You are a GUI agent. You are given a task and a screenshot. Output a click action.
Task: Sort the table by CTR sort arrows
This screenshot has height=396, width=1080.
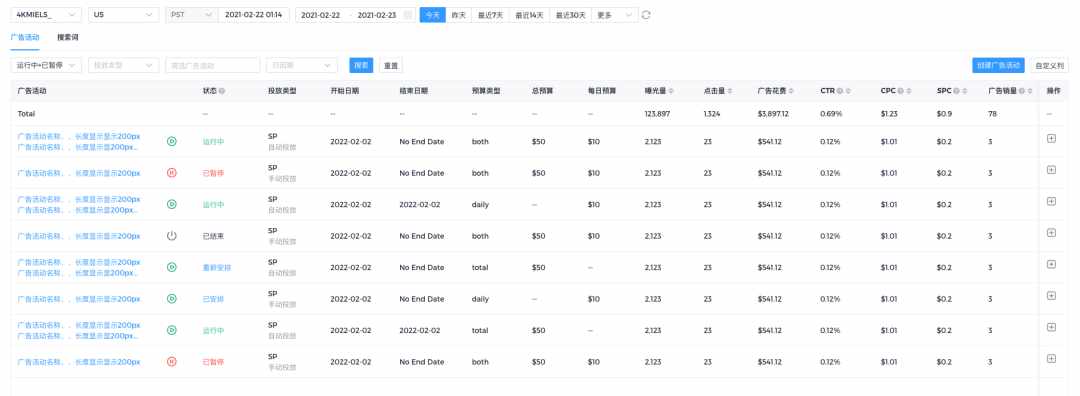pos(848,91)
